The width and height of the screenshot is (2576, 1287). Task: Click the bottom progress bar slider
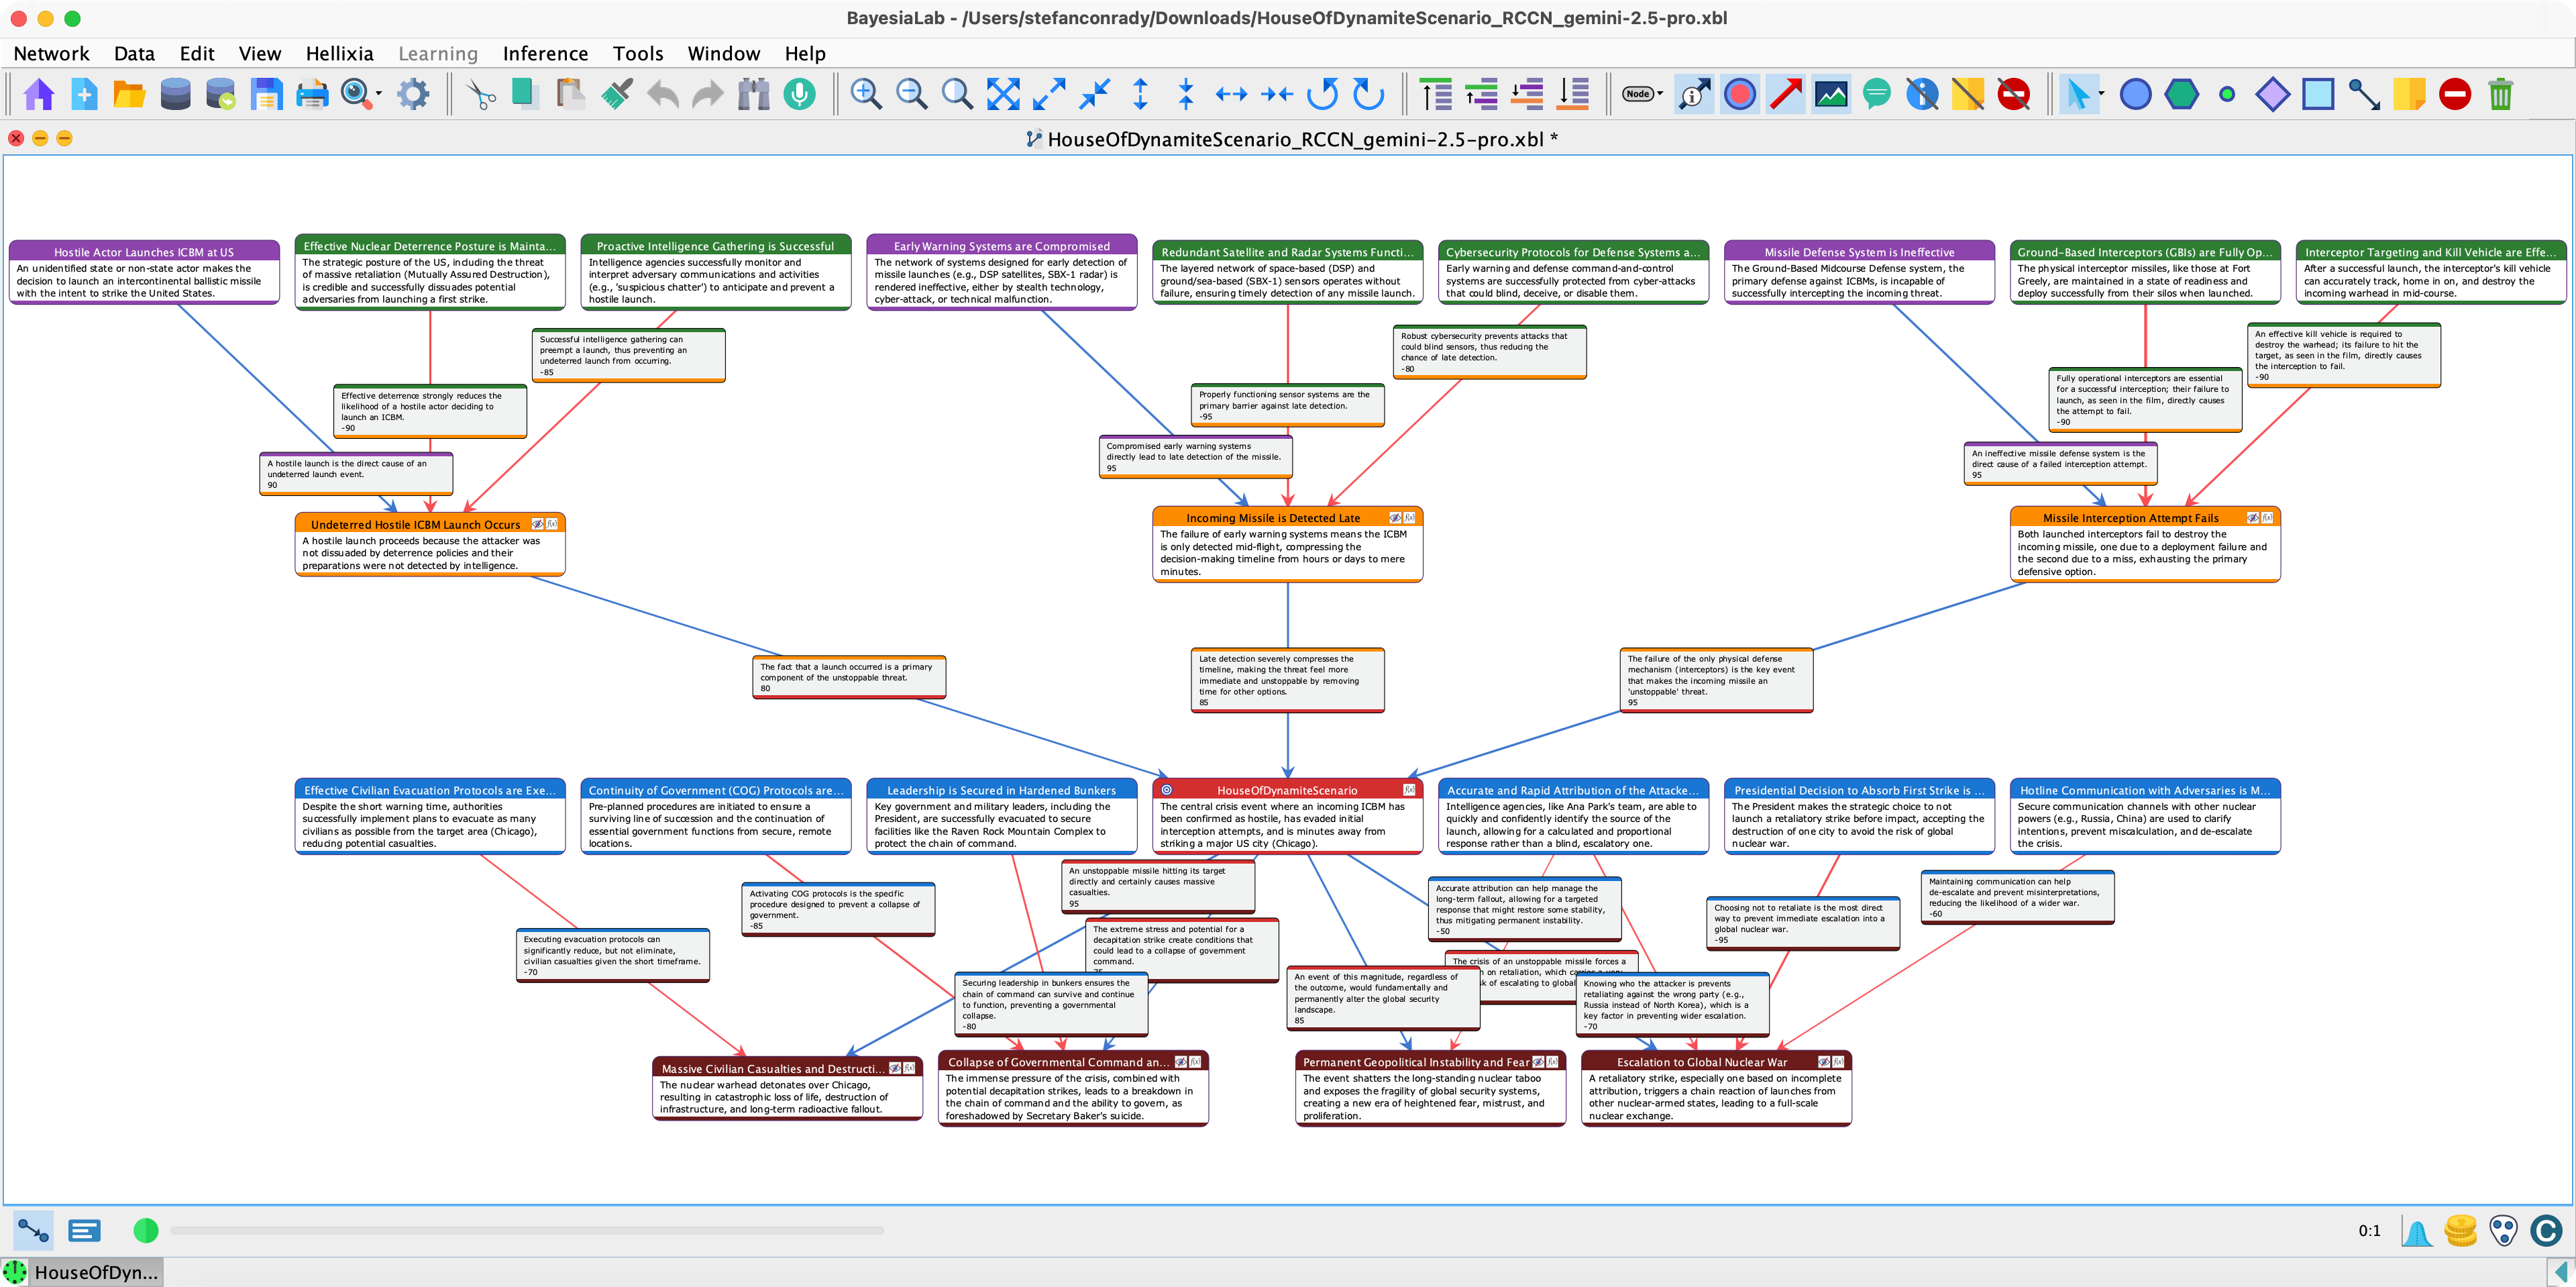tap(526, 1231)
